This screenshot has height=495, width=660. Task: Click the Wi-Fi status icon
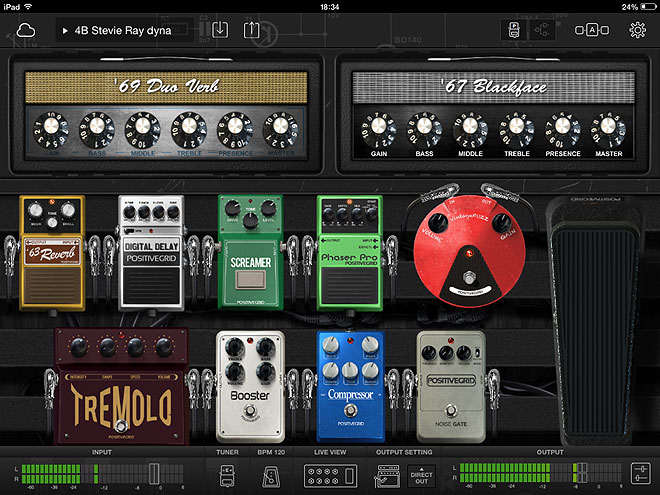pos(28,7)
